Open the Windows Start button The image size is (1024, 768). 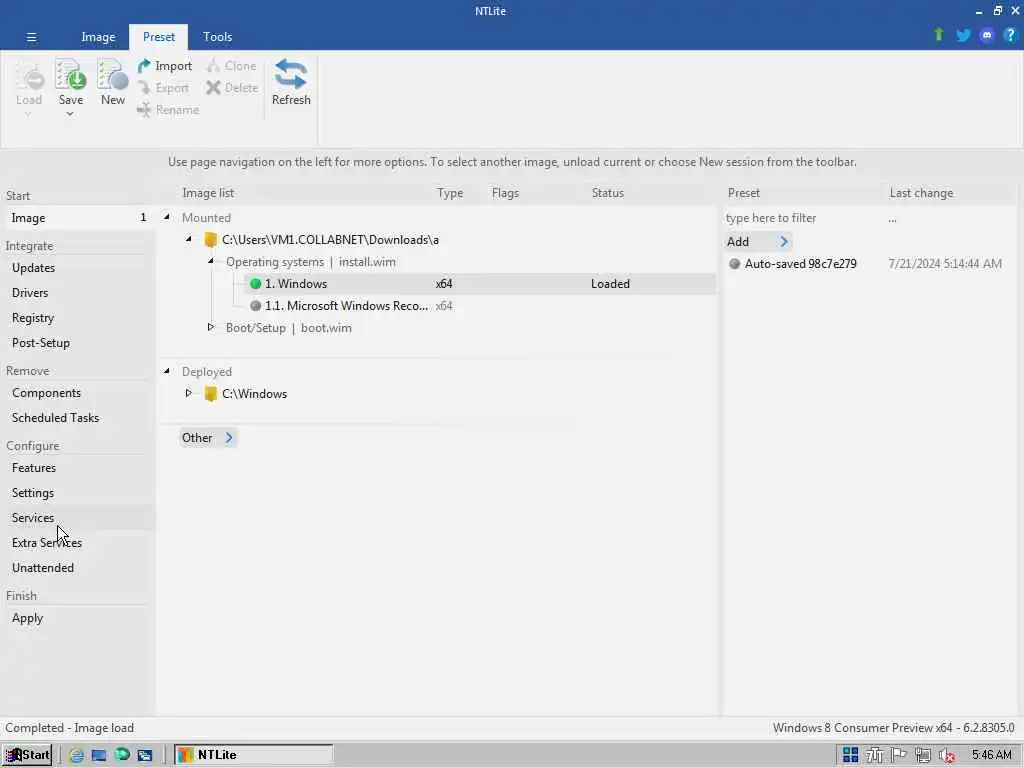click(x=27, y=755)
